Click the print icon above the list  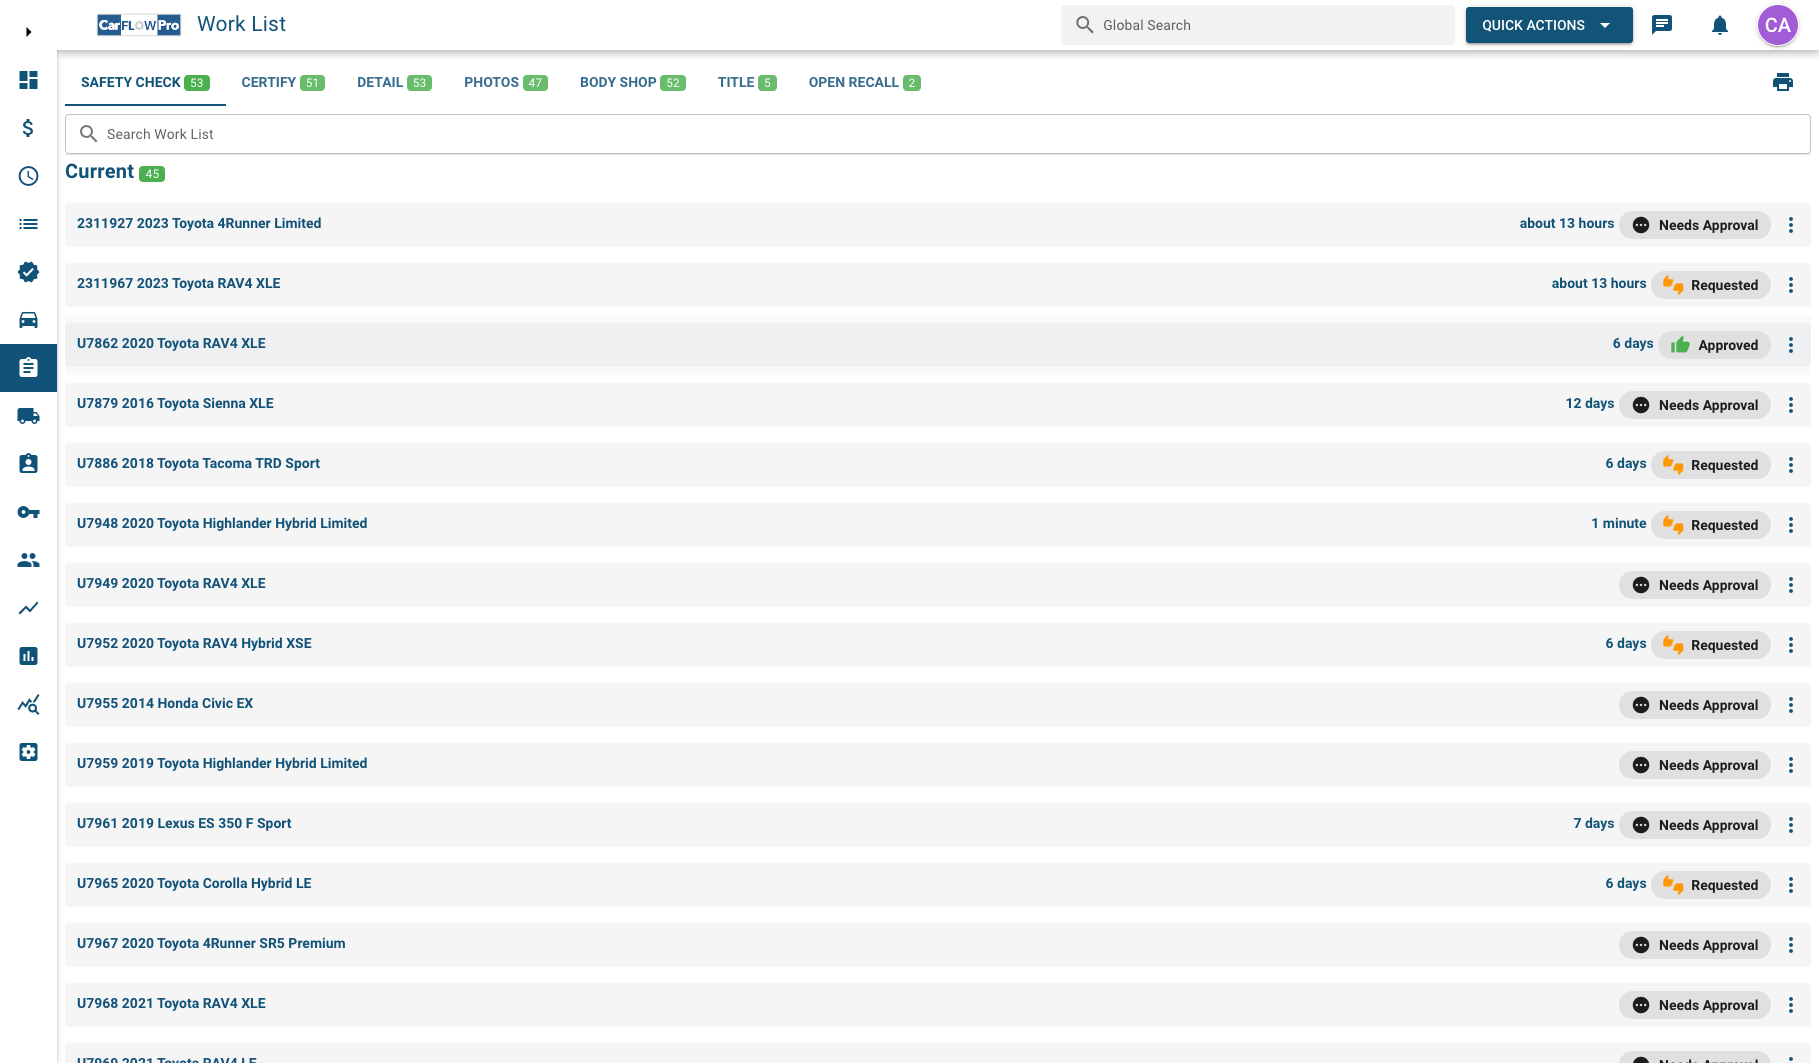pos(1784,82)
